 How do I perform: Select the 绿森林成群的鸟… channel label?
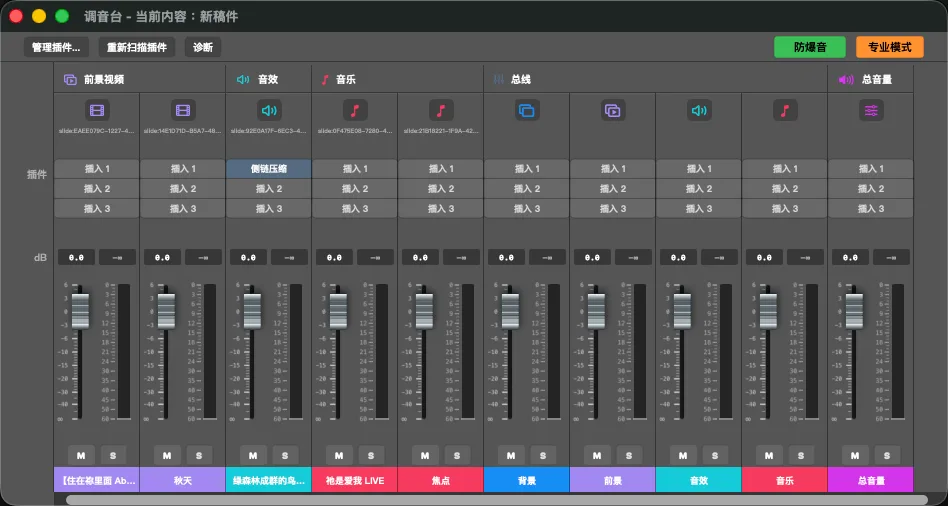[268, 481]
